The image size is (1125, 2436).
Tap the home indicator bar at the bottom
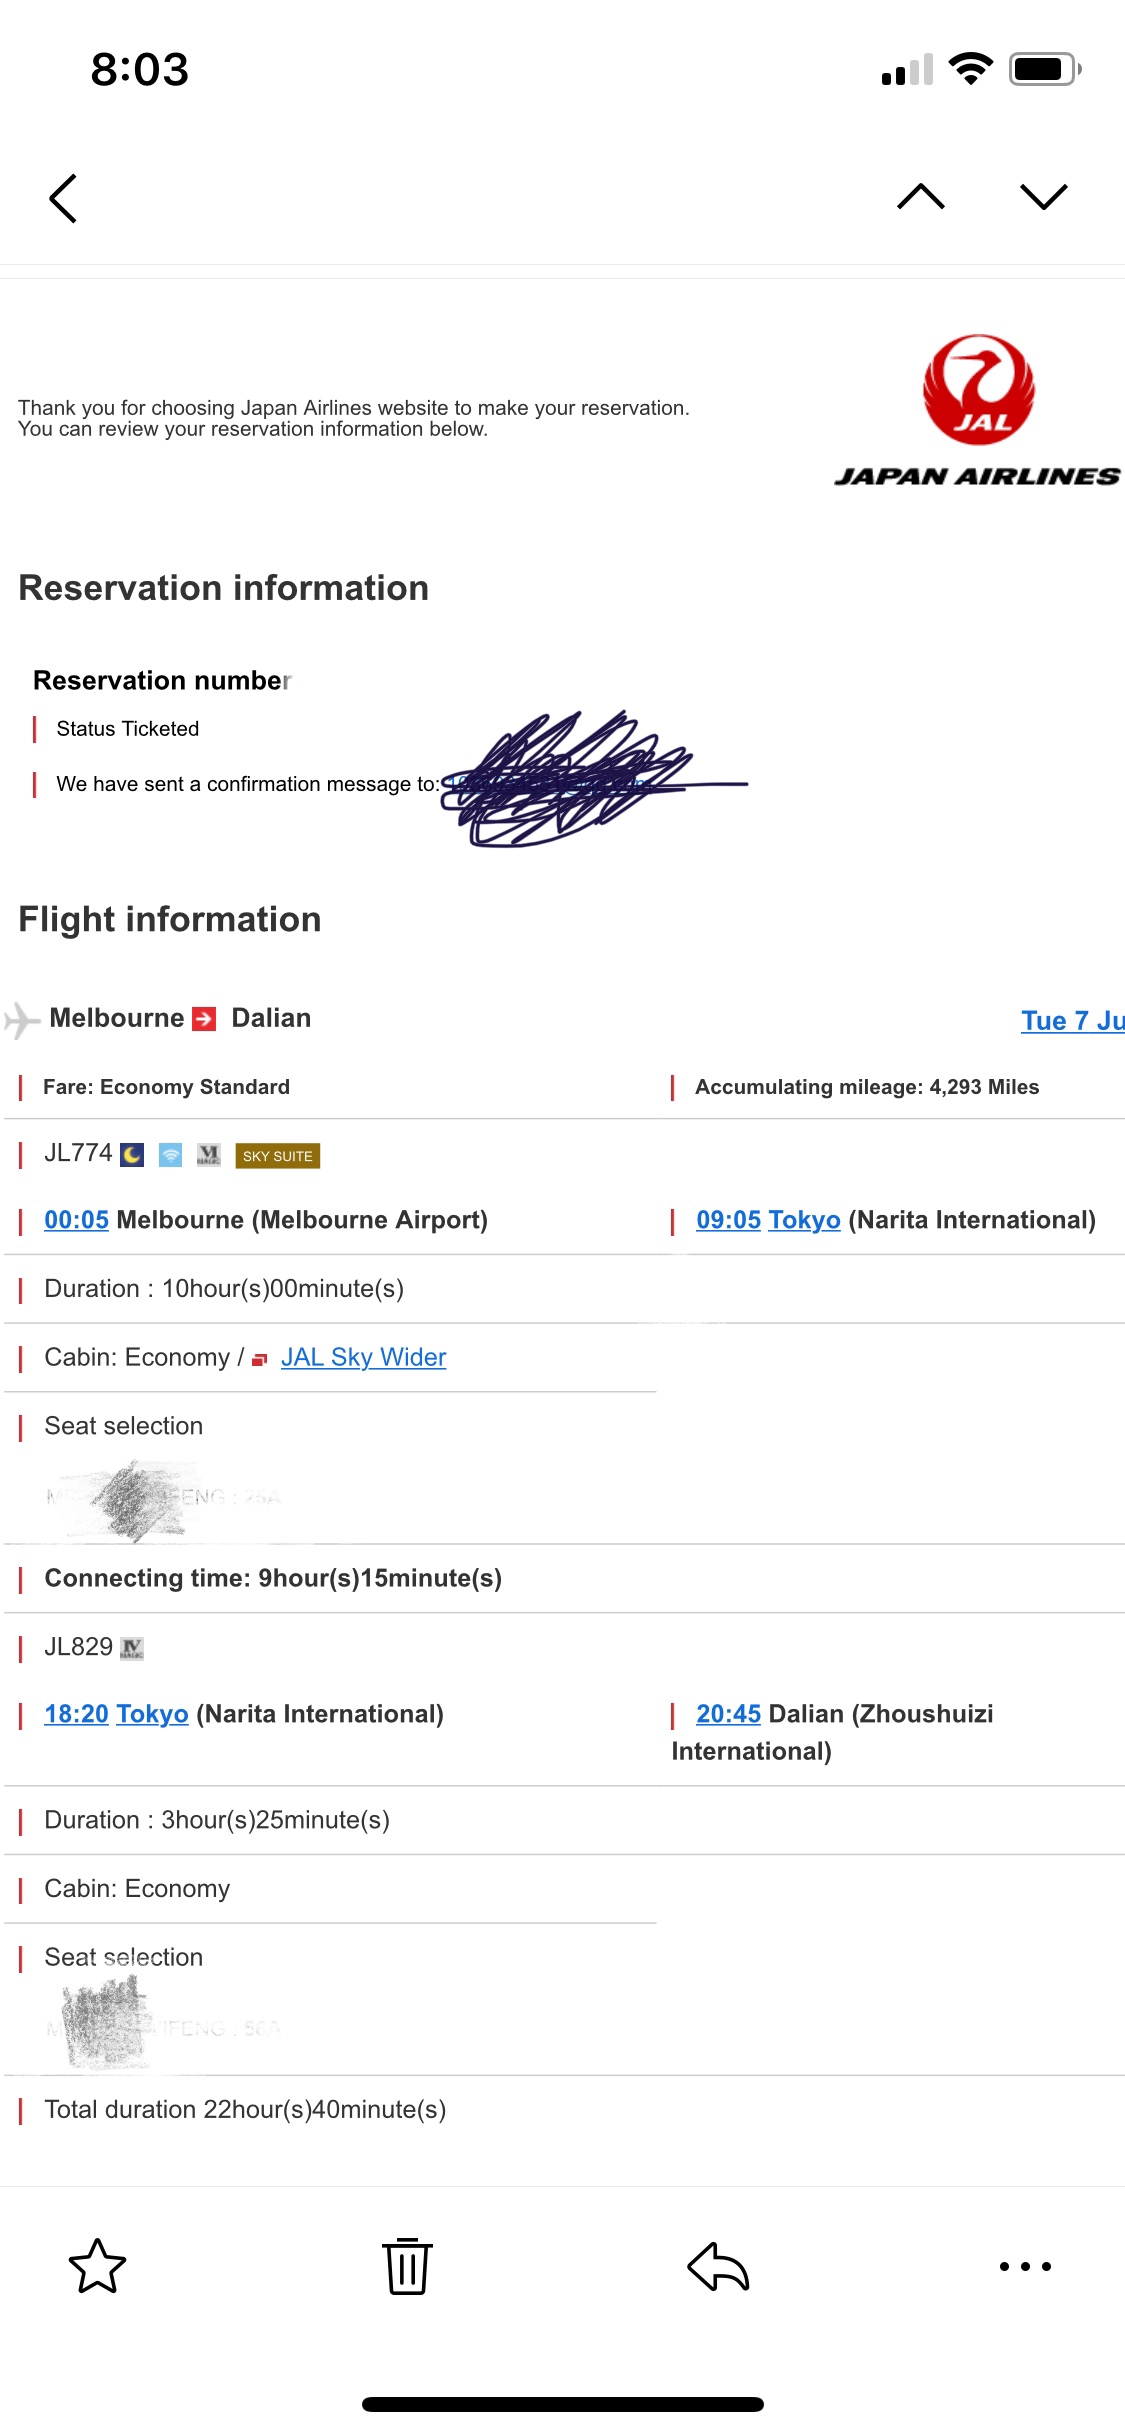click(563, 2404)
